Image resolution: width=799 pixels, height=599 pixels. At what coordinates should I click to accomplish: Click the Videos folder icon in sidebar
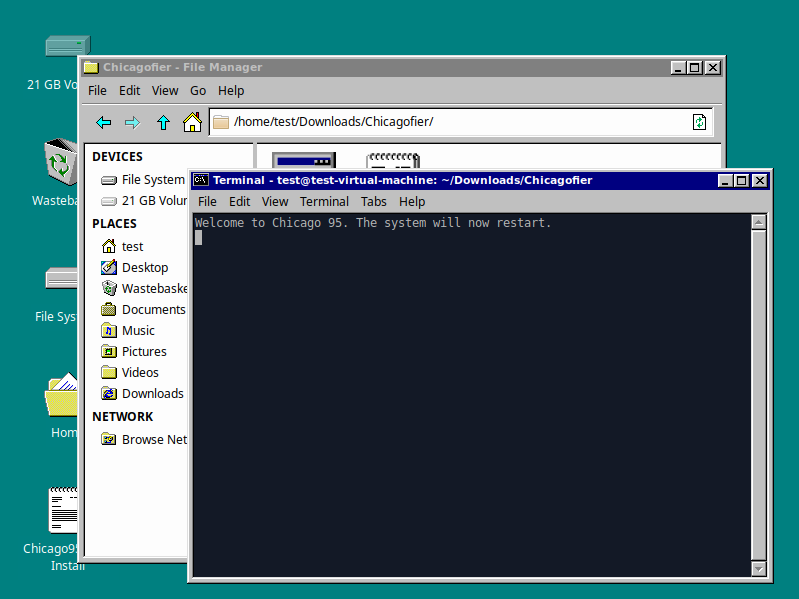[x=109, y=372]
